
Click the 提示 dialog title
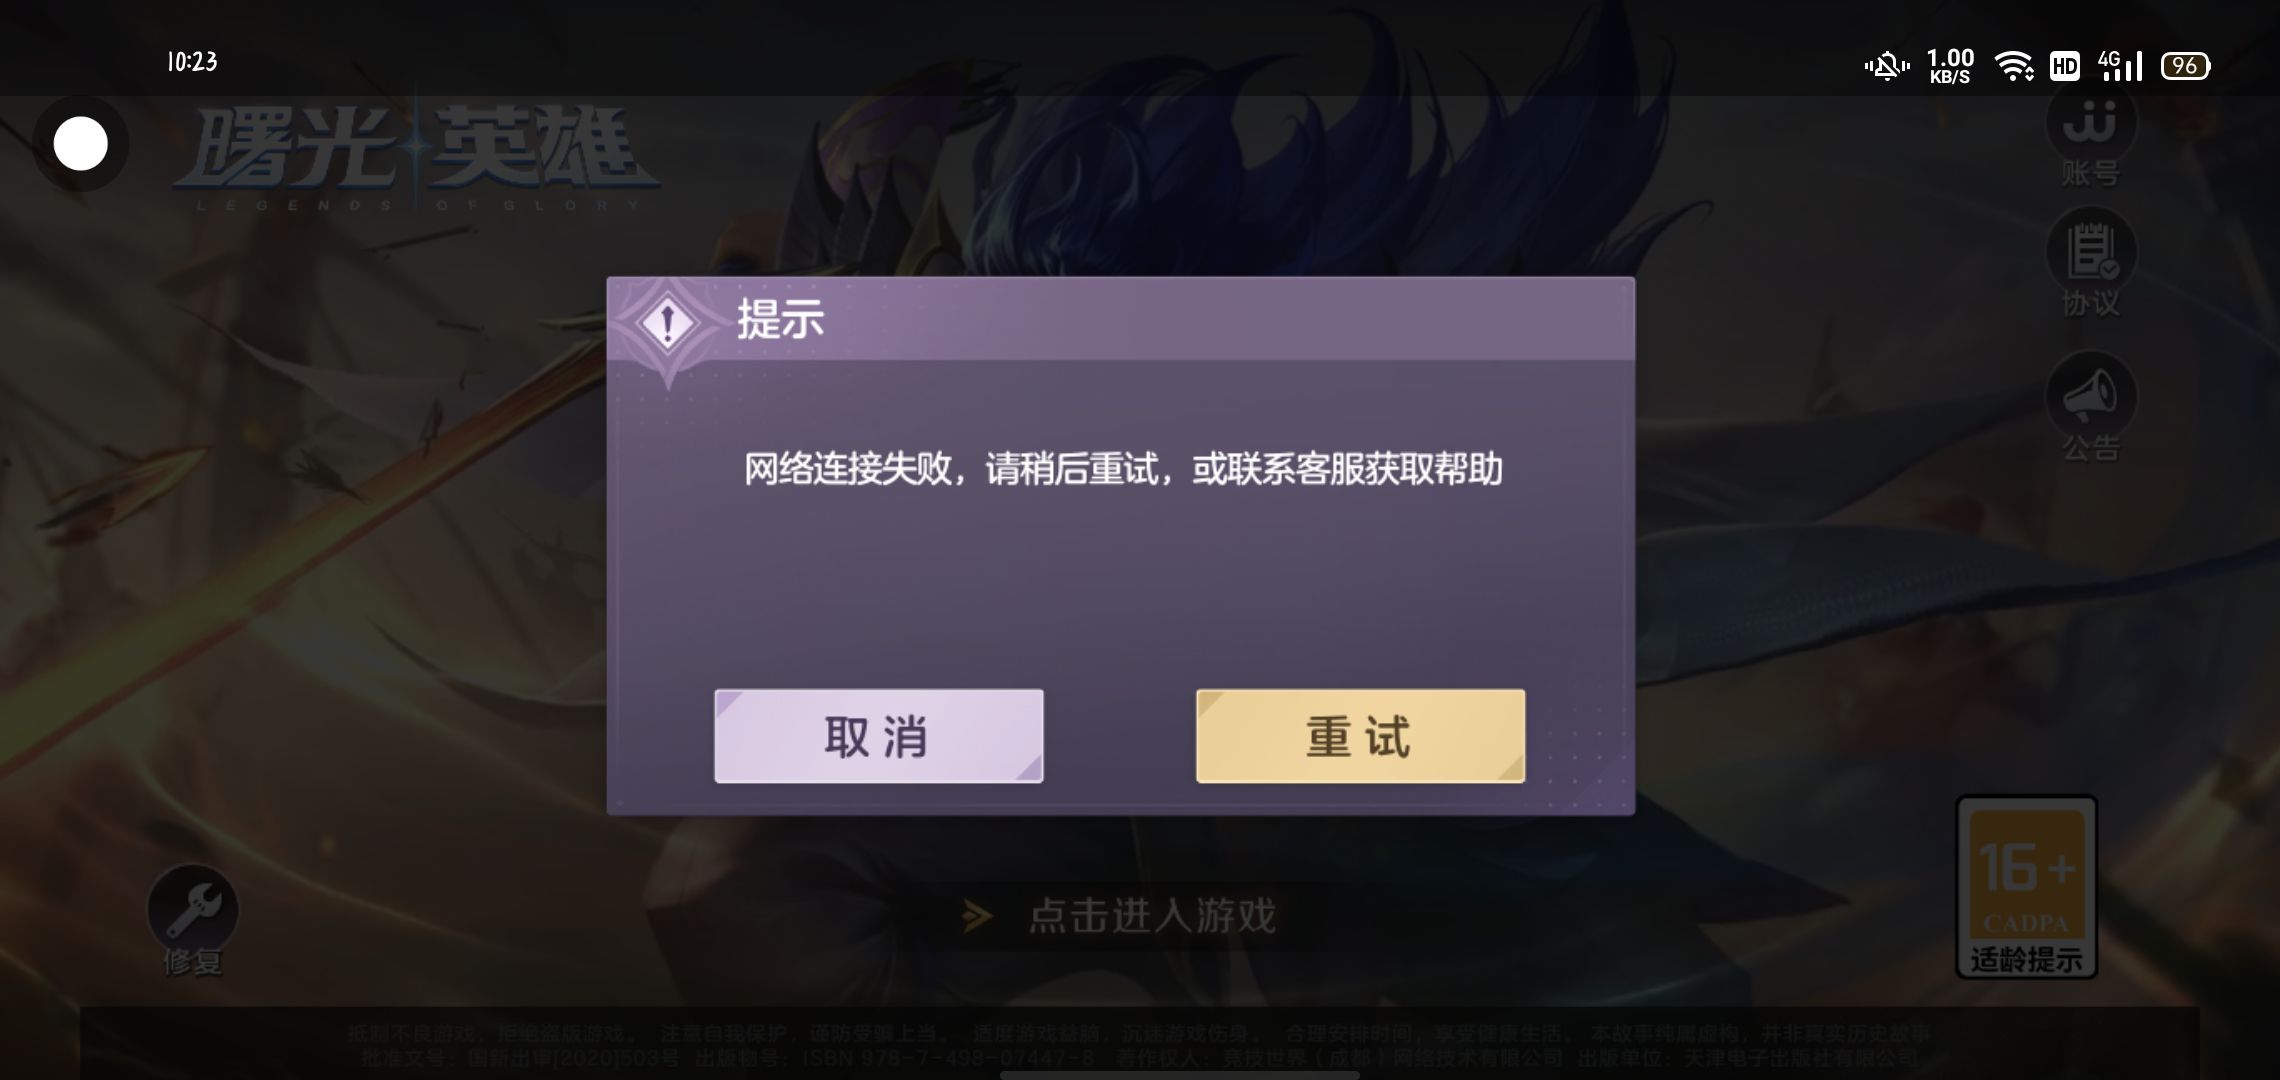coord(781,320)
